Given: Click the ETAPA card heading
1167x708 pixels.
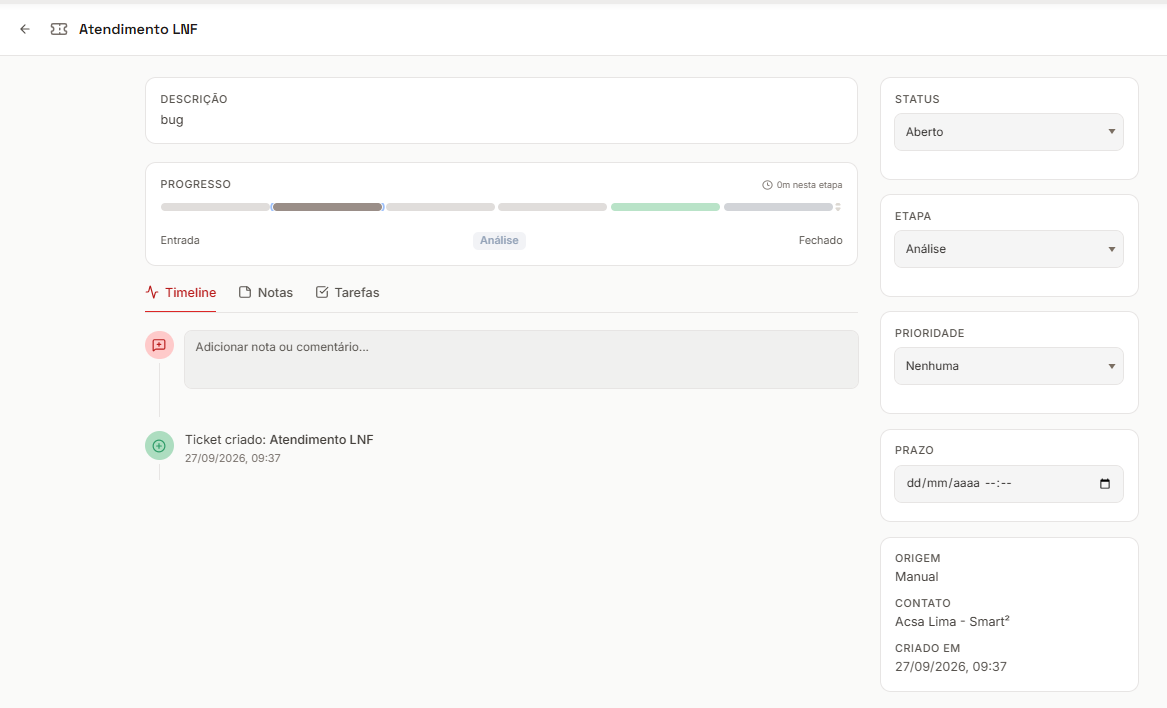Looking at the screenshot, I should click(x=913, y=216).
